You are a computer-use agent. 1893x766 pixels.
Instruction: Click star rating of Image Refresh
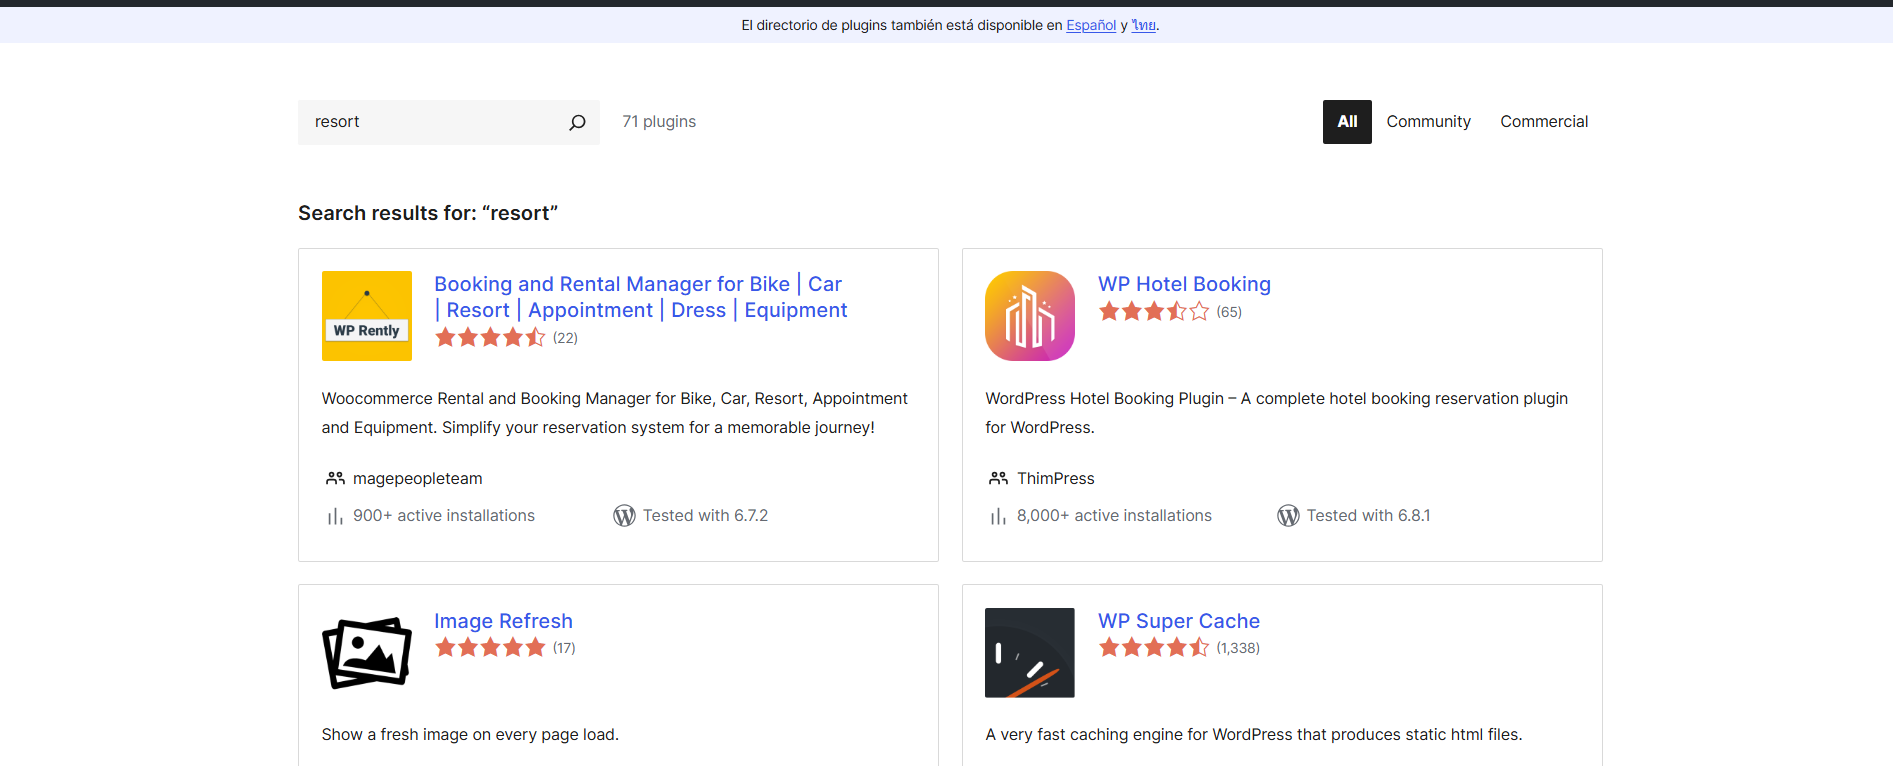coord(490,647)
